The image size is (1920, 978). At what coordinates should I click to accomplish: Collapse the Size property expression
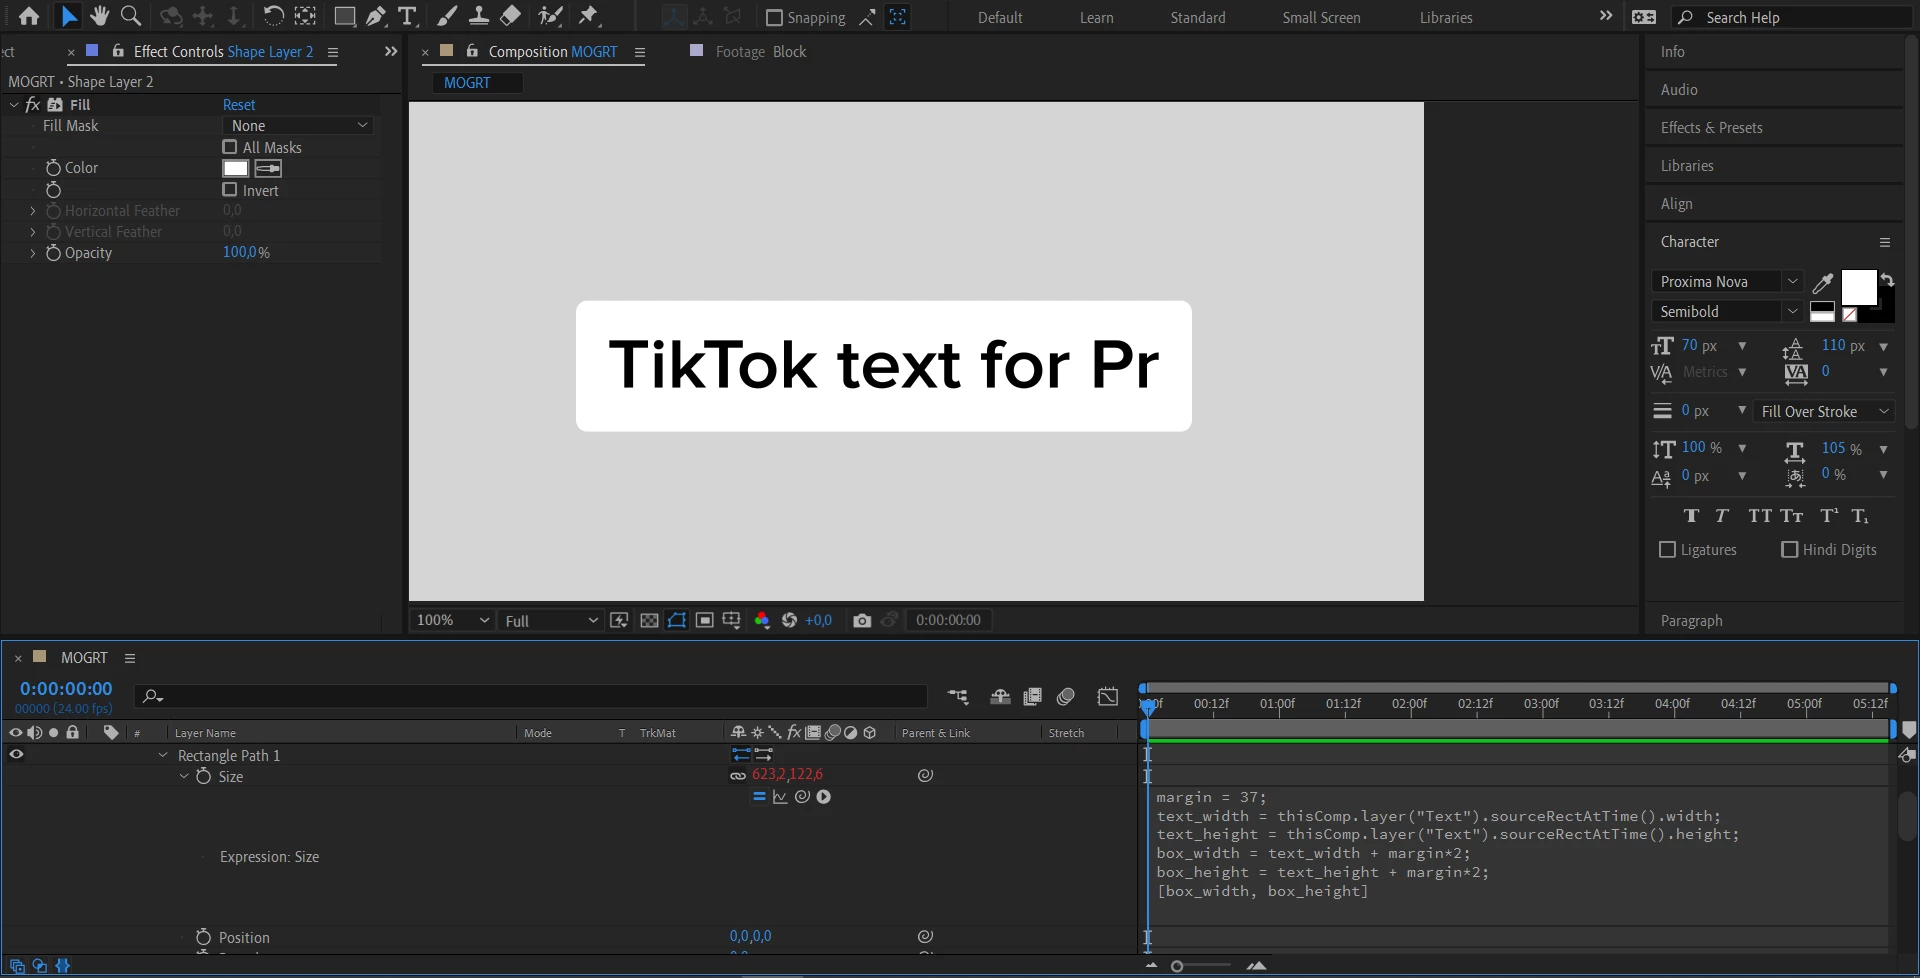184,776
